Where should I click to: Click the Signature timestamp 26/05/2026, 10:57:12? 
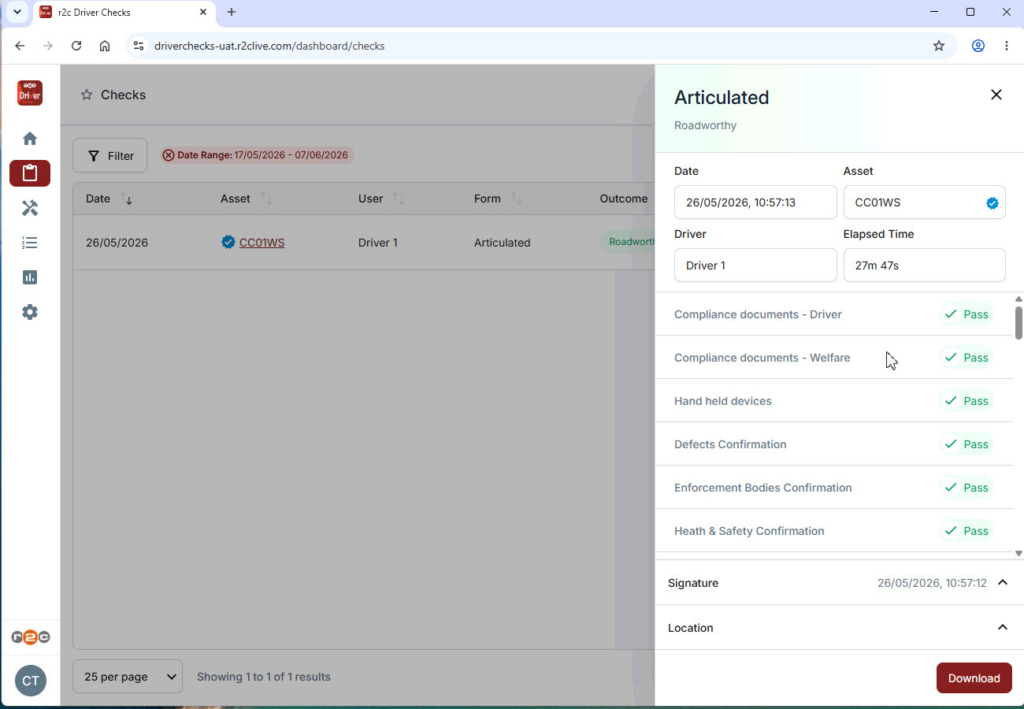tap(932, 583)
